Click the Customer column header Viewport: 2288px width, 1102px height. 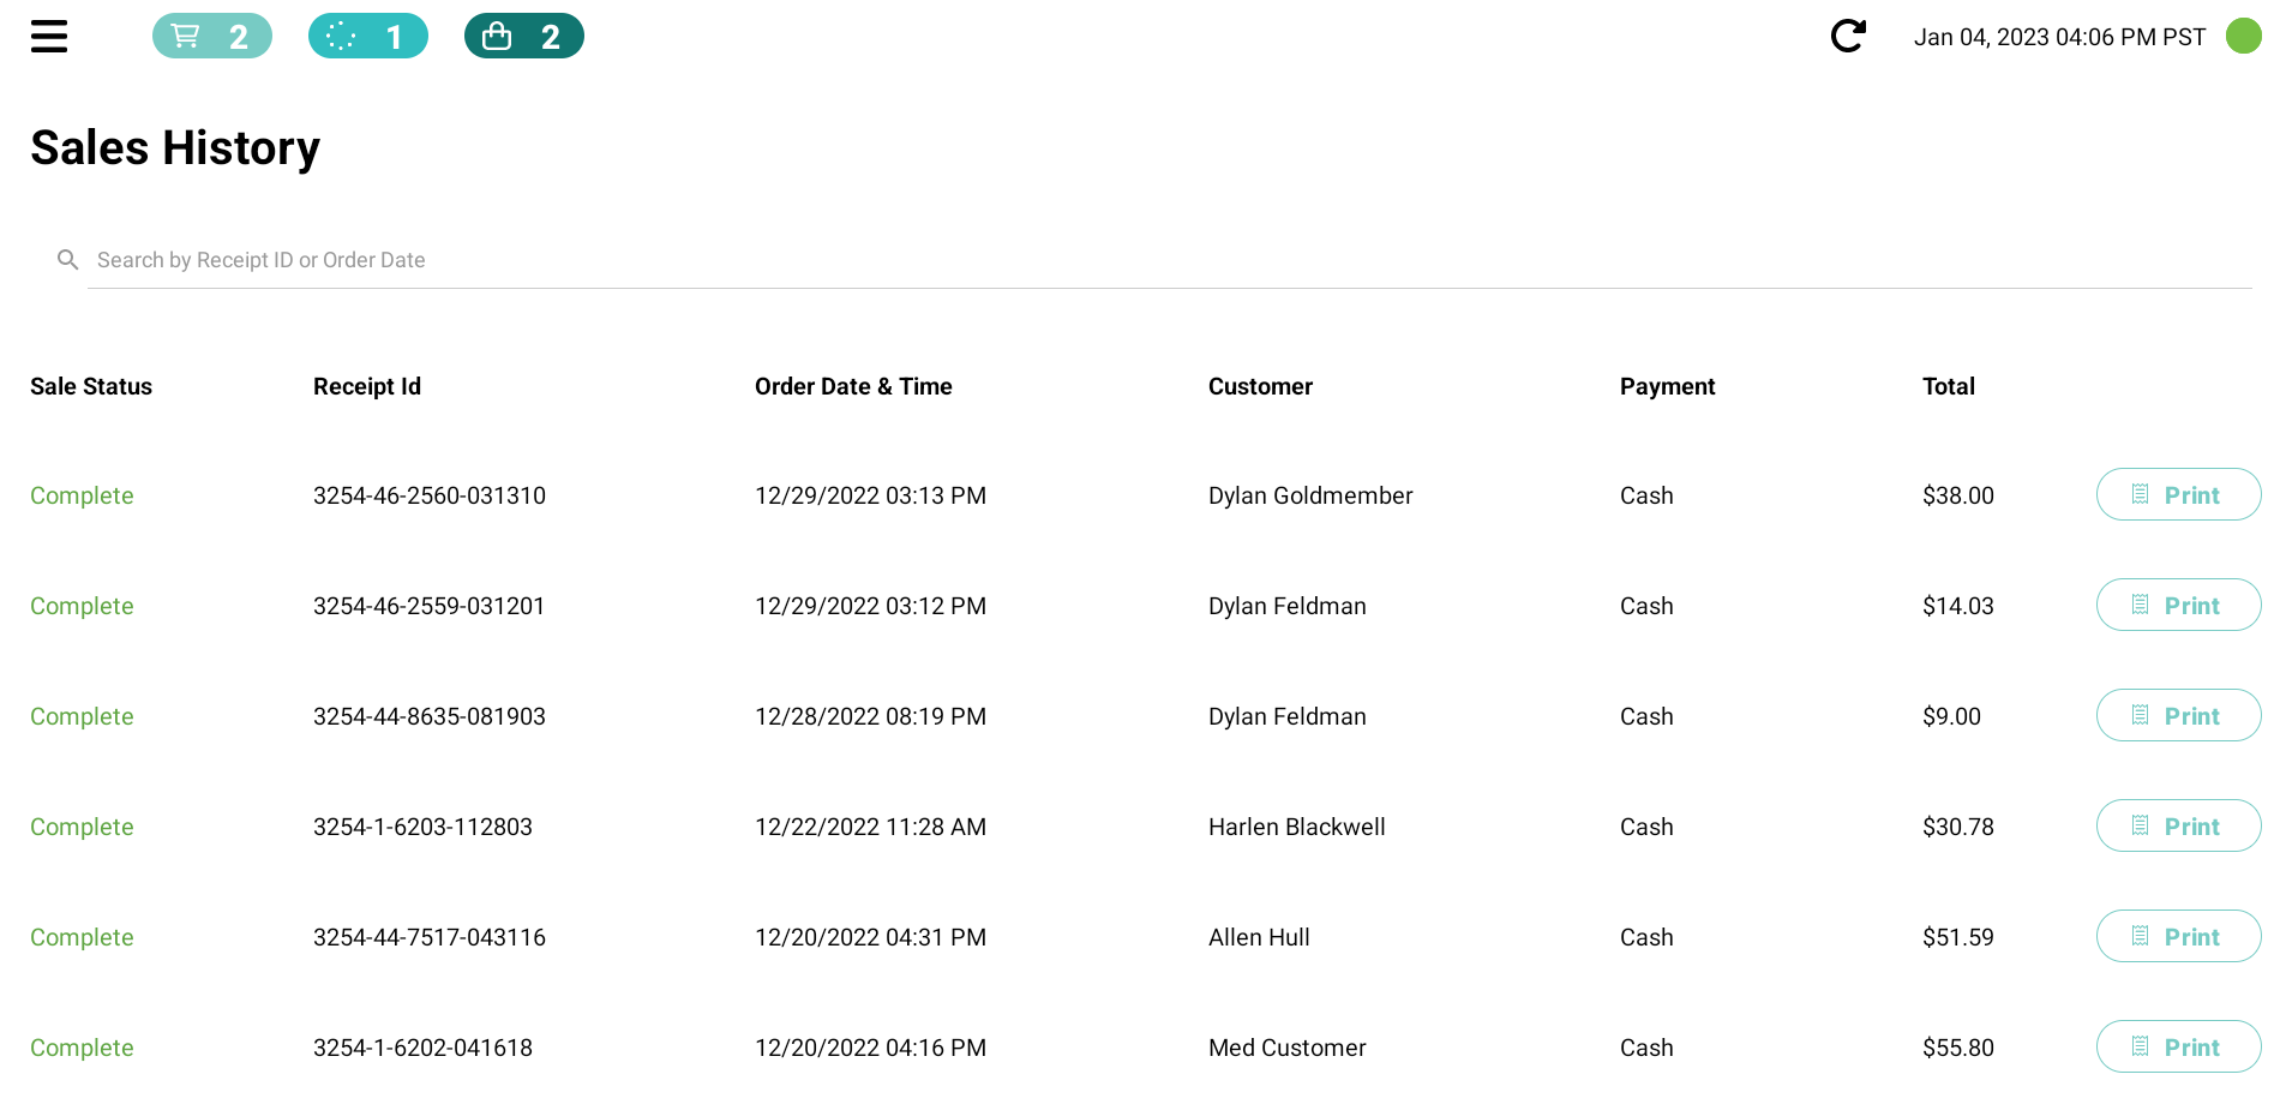tap(1260, 386)
